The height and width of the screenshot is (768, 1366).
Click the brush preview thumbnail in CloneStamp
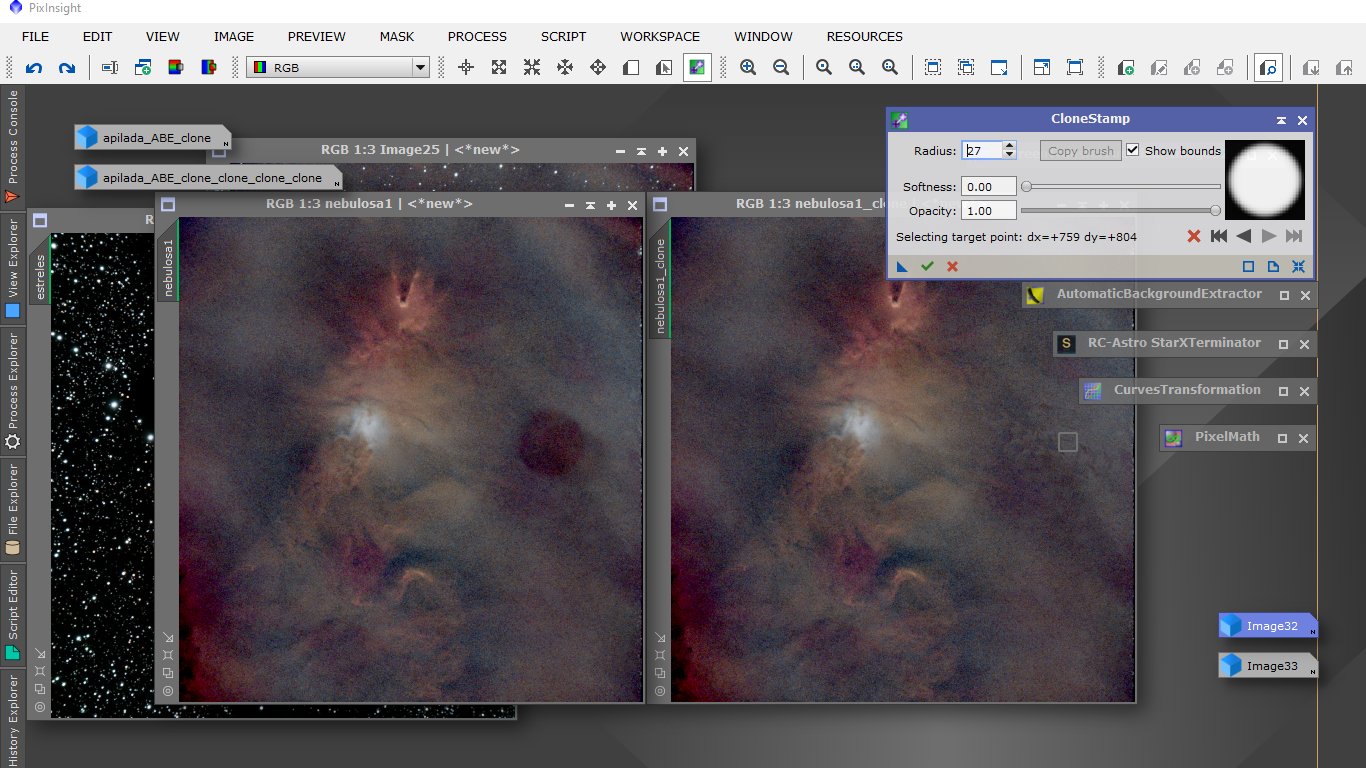click(1265, 180)
